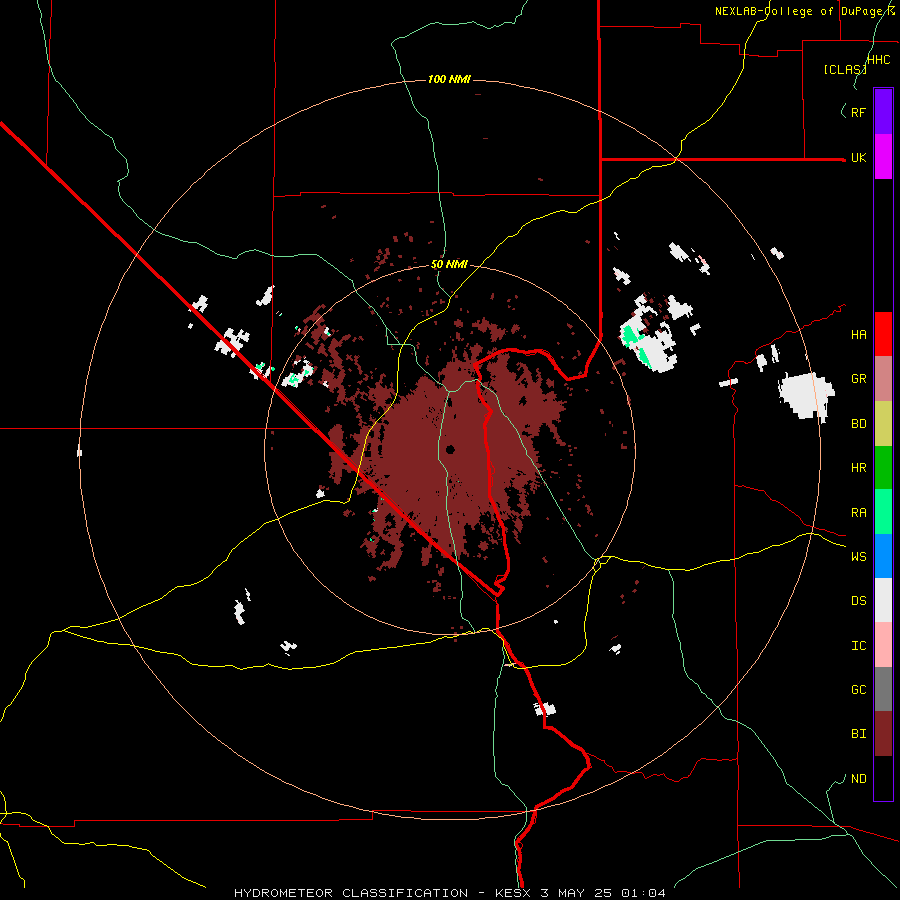This screenshot has height=900, width=900.
Task: Click the light pink IC legend swatch
Action: coord(883,645)
